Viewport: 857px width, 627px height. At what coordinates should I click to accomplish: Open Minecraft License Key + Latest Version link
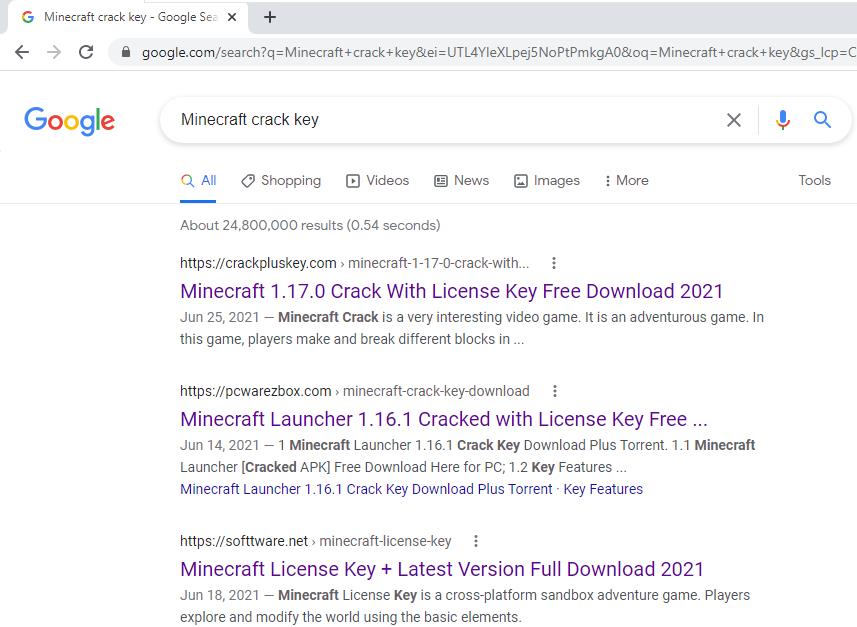tap(442, 569)
